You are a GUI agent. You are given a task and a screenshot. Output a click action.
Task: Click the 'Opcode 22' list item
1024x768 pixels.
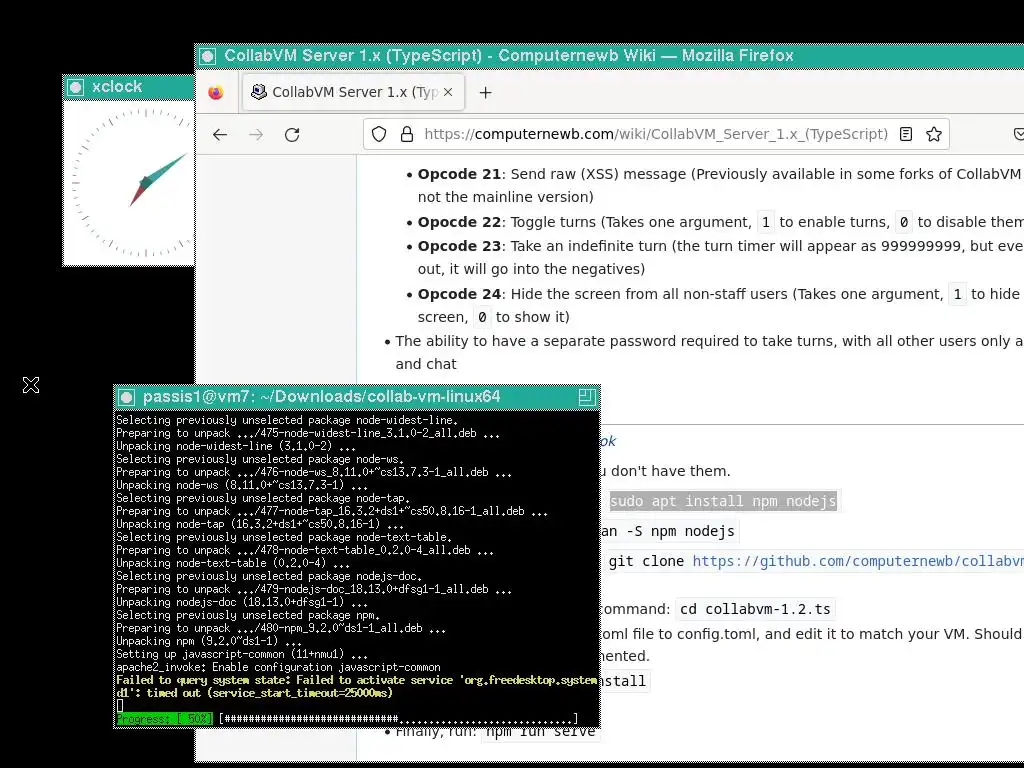tap(721, 222)
